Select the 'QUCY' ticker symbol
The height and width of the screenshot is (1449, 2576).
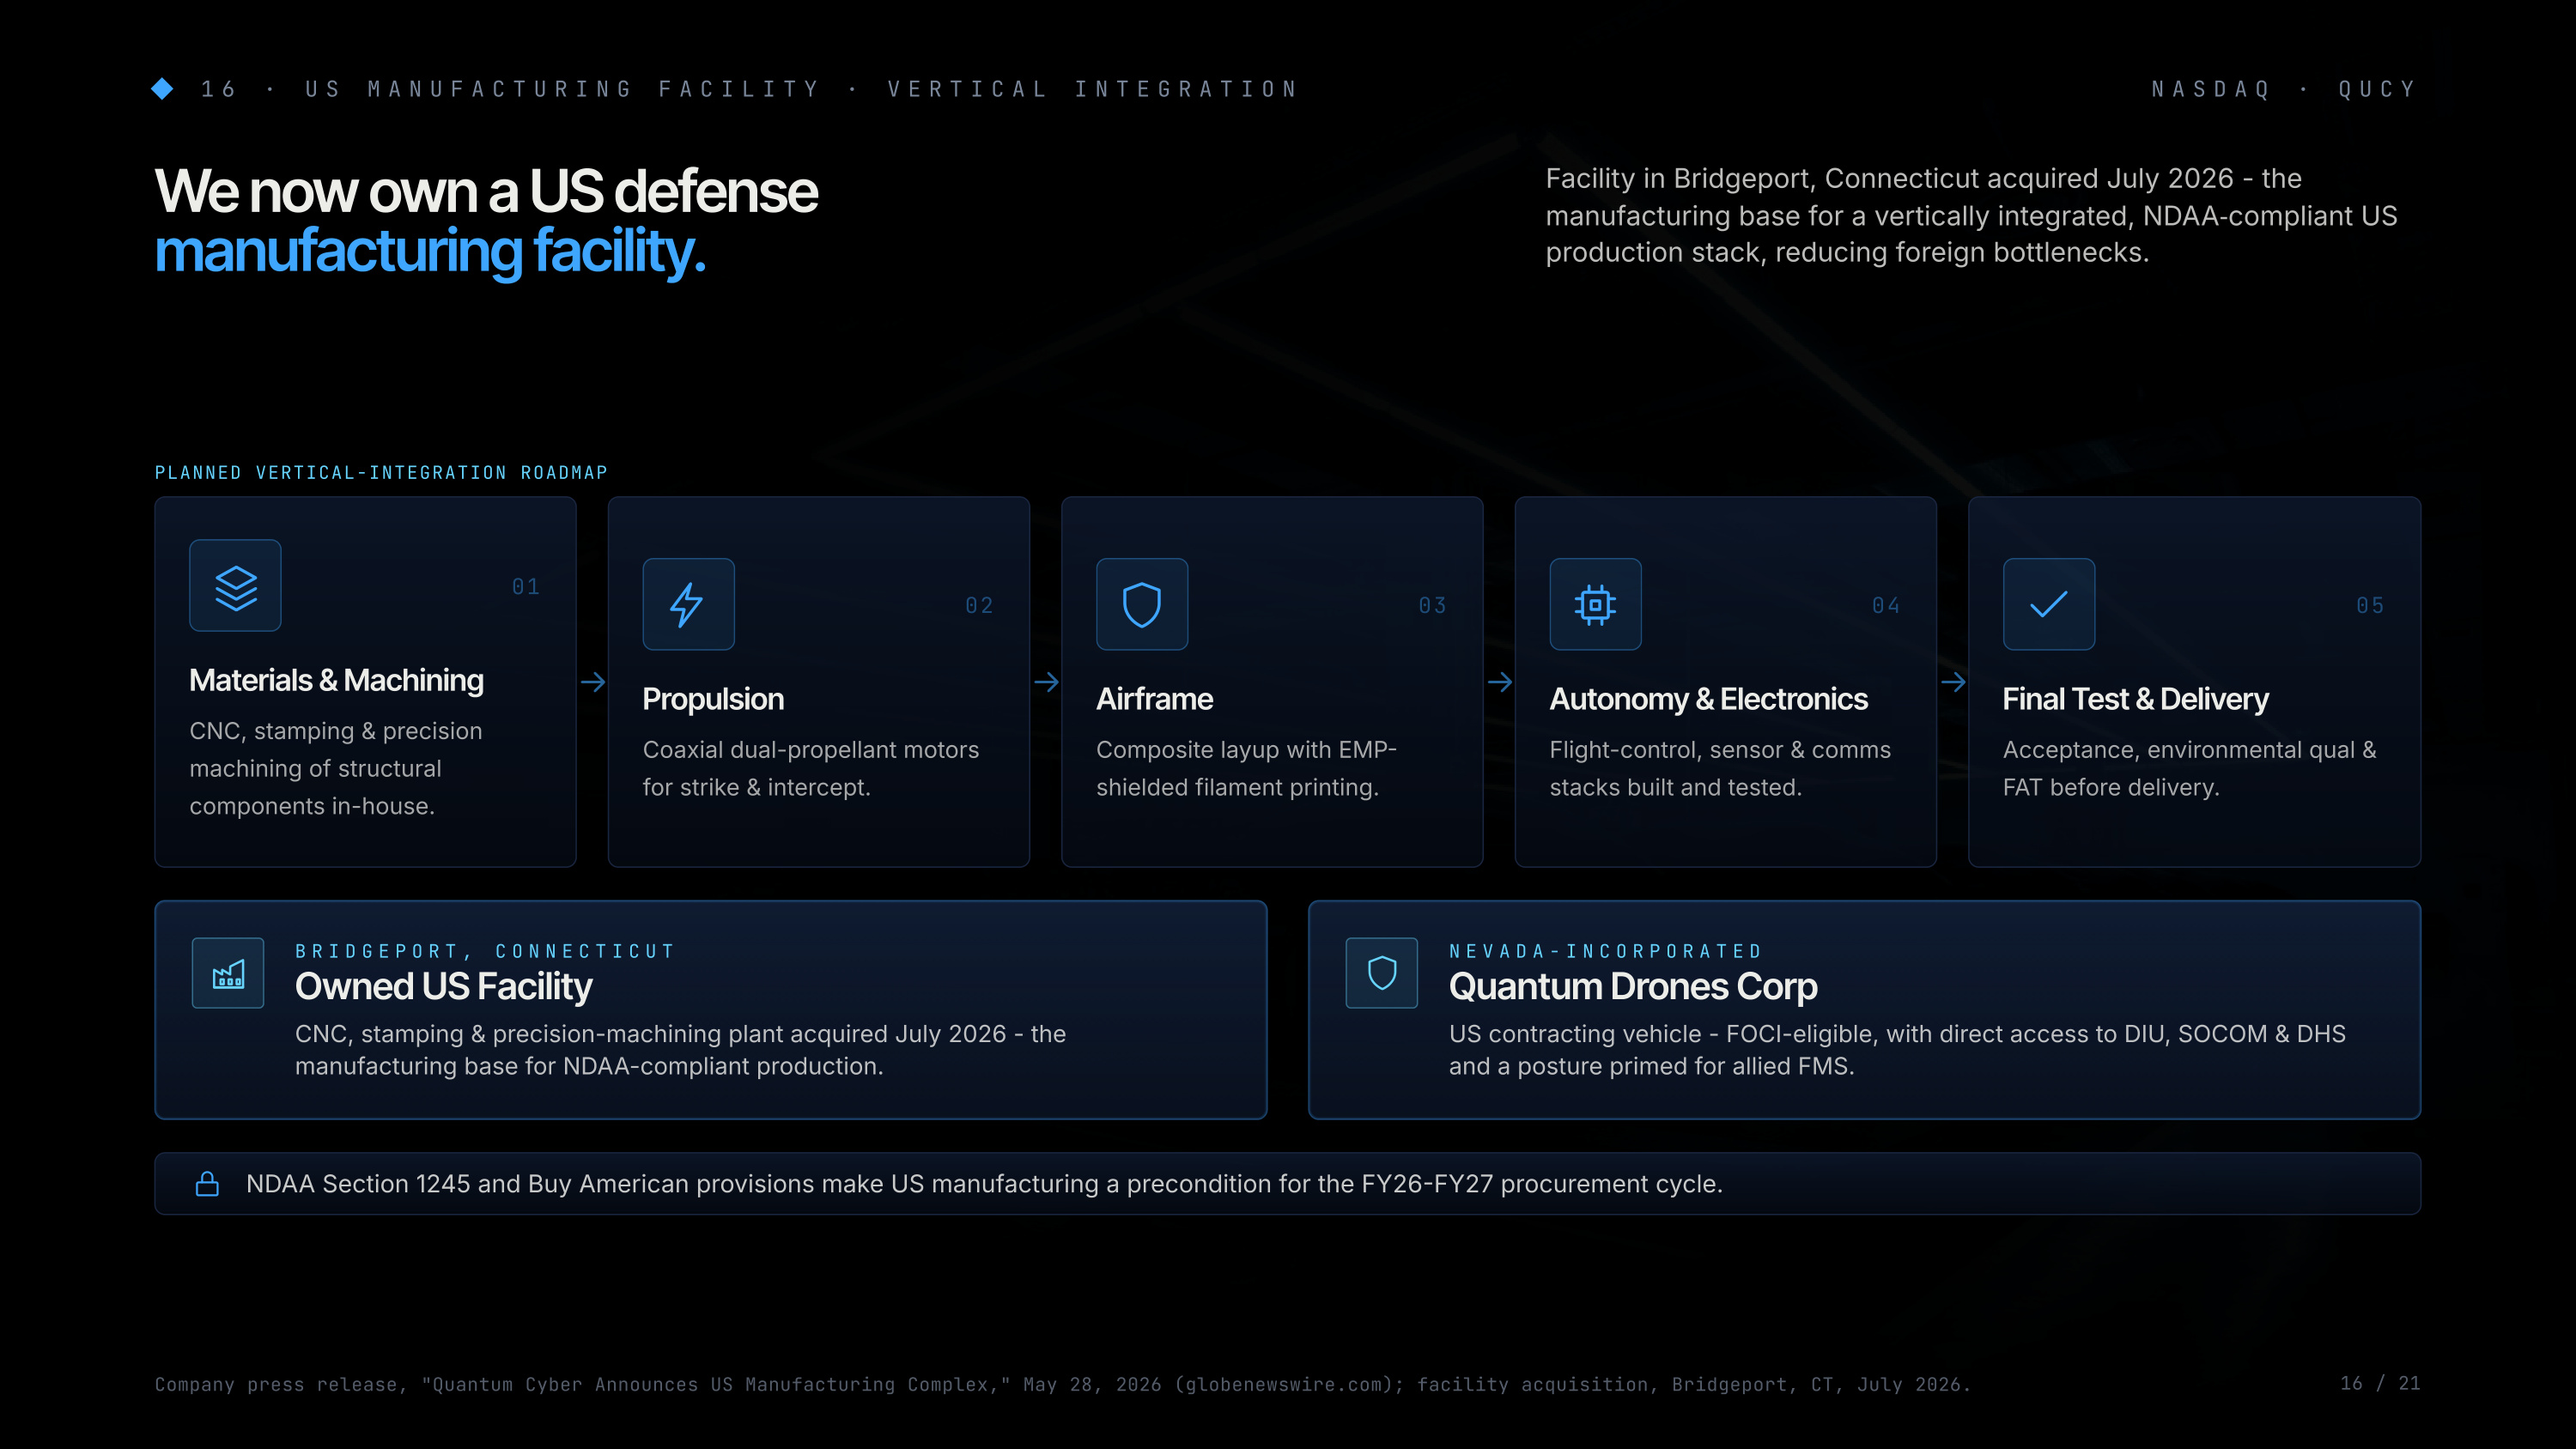pos(2377,89)
